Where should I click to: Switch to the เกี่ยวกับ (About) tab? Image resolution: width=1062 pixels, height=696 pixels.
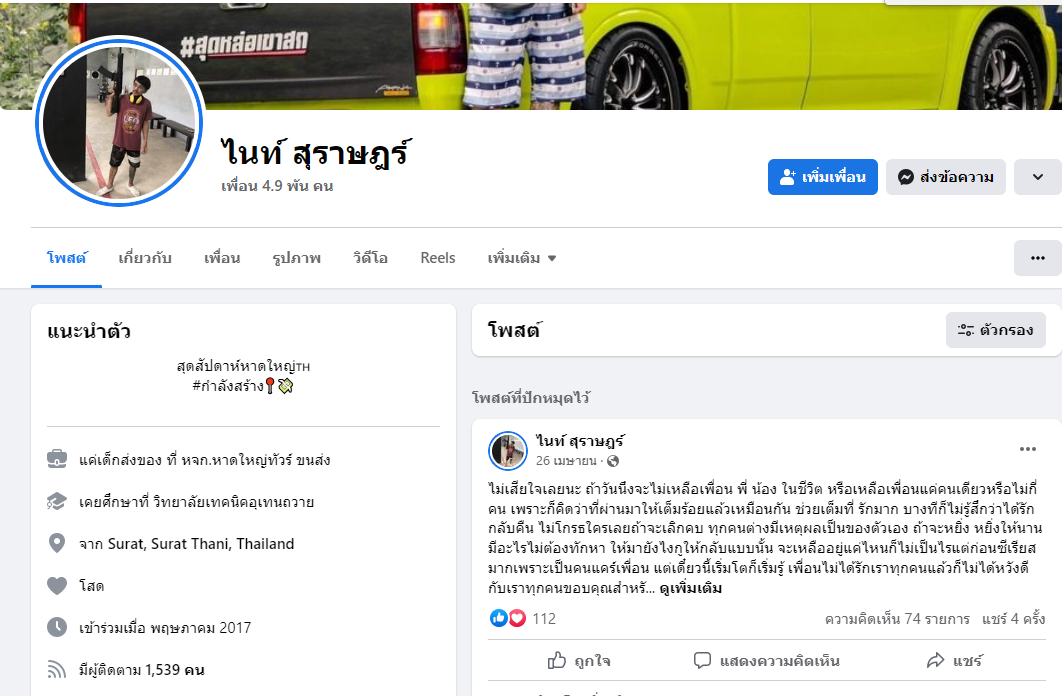click(x=145, y=258)
